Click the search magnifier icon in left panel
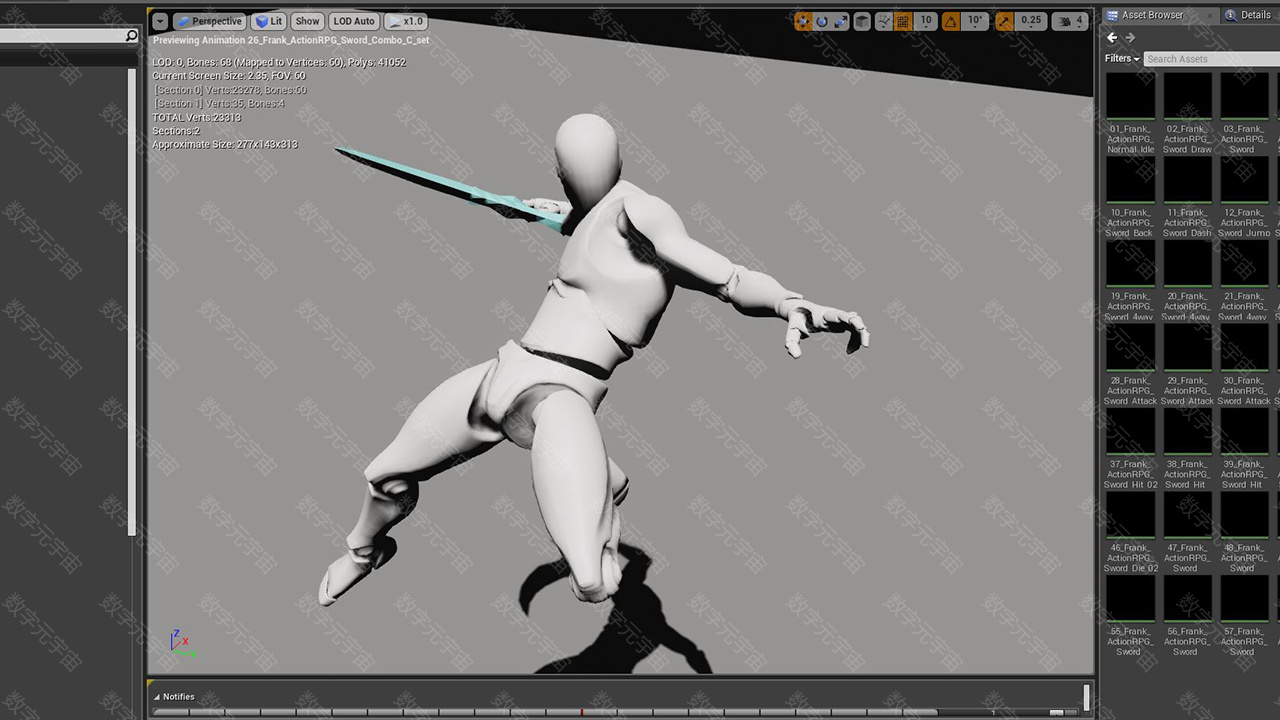This screenshot has width=1280, height=720. click(x=131, y=36)
